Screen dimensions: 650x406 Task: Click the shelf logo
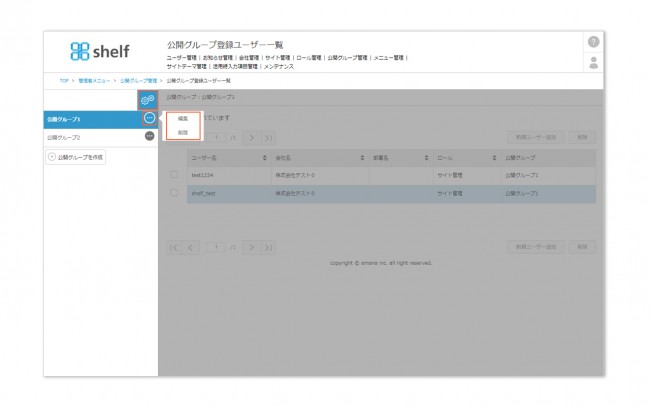coord(100,51)
